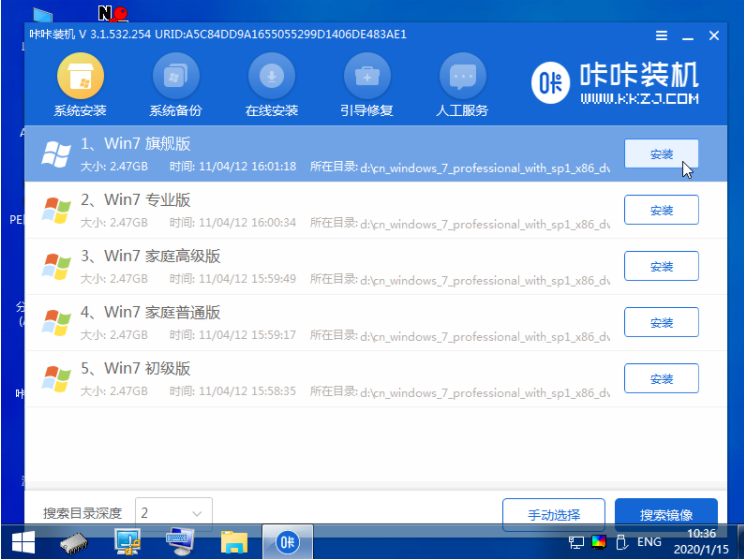Click the time 11/04/12 15:59:17
This screenshot has width=744, height=559.
point(247,335)
